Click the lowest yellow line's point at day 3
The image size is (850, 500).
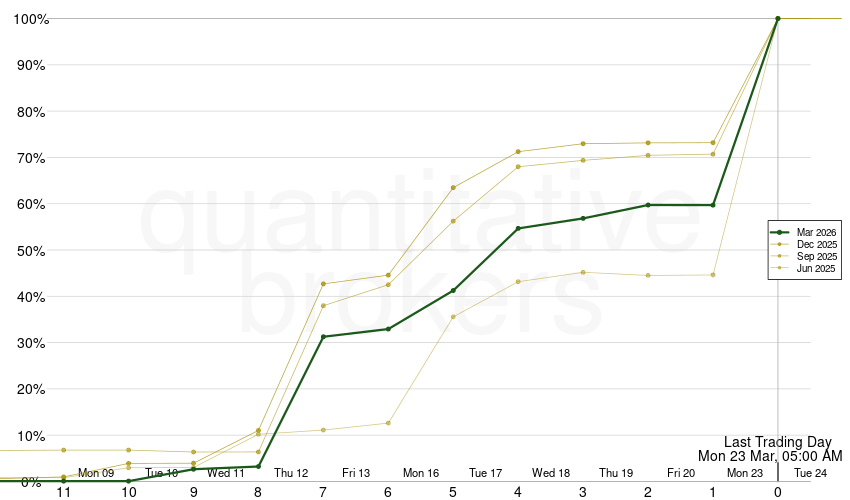[x=583, y=272]
